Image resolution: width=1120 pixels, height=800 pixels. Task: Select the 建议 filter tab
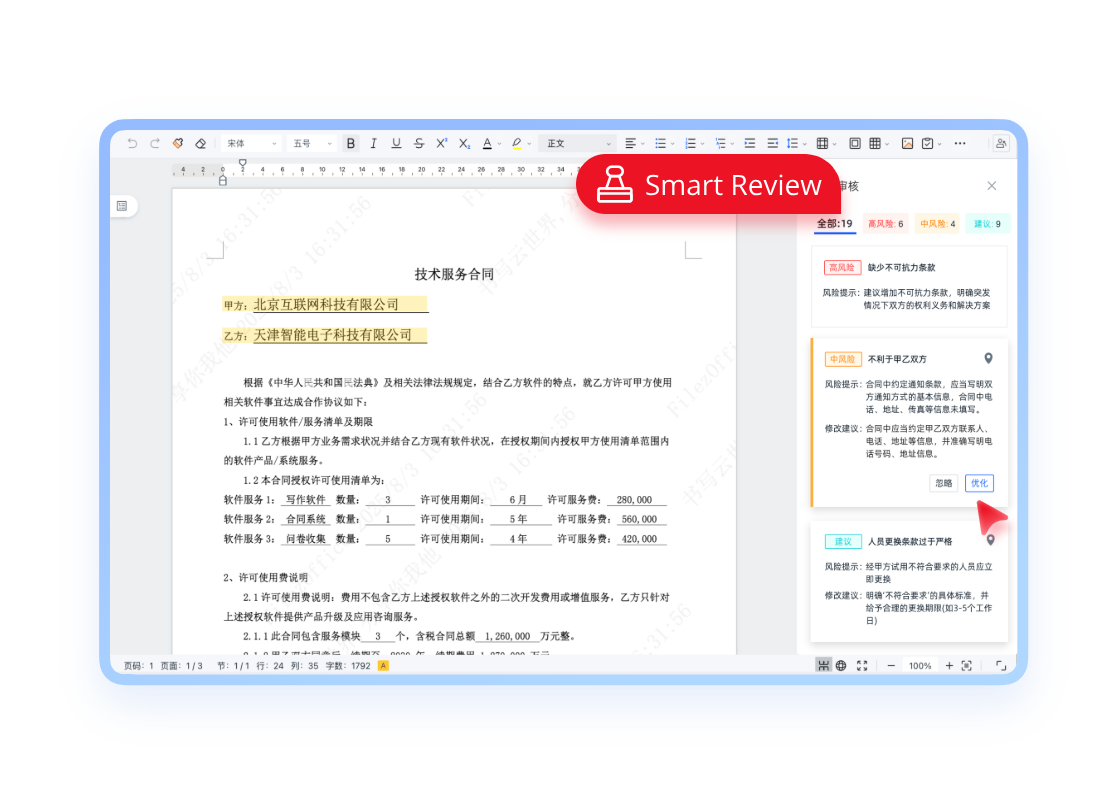click(987, 224)
